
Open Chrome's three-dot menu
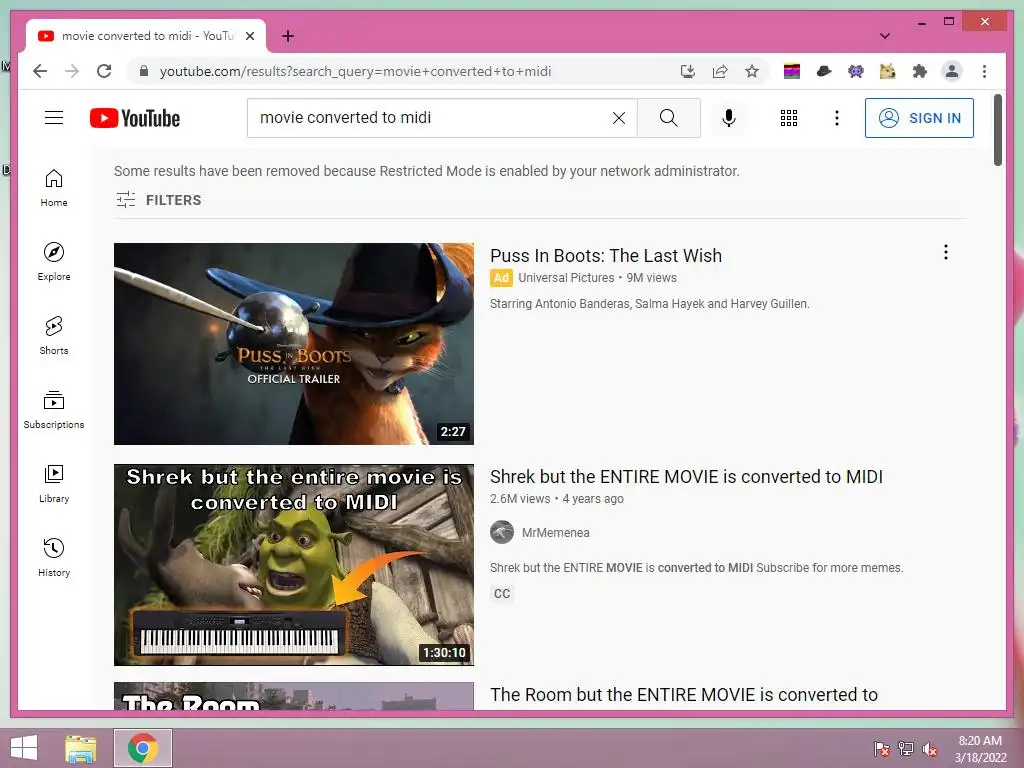(x=984, y=71)
